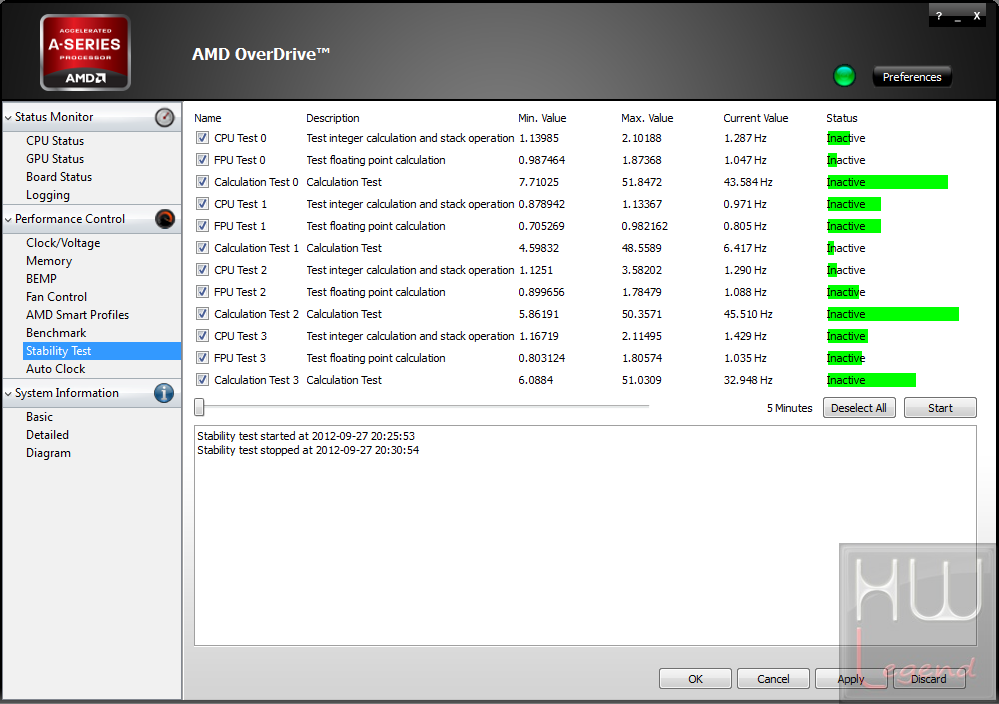The width and height of the screenshot is (999, 704).
Task: Click the AMD A-Series processor logo
Action: tap(85, 52)
